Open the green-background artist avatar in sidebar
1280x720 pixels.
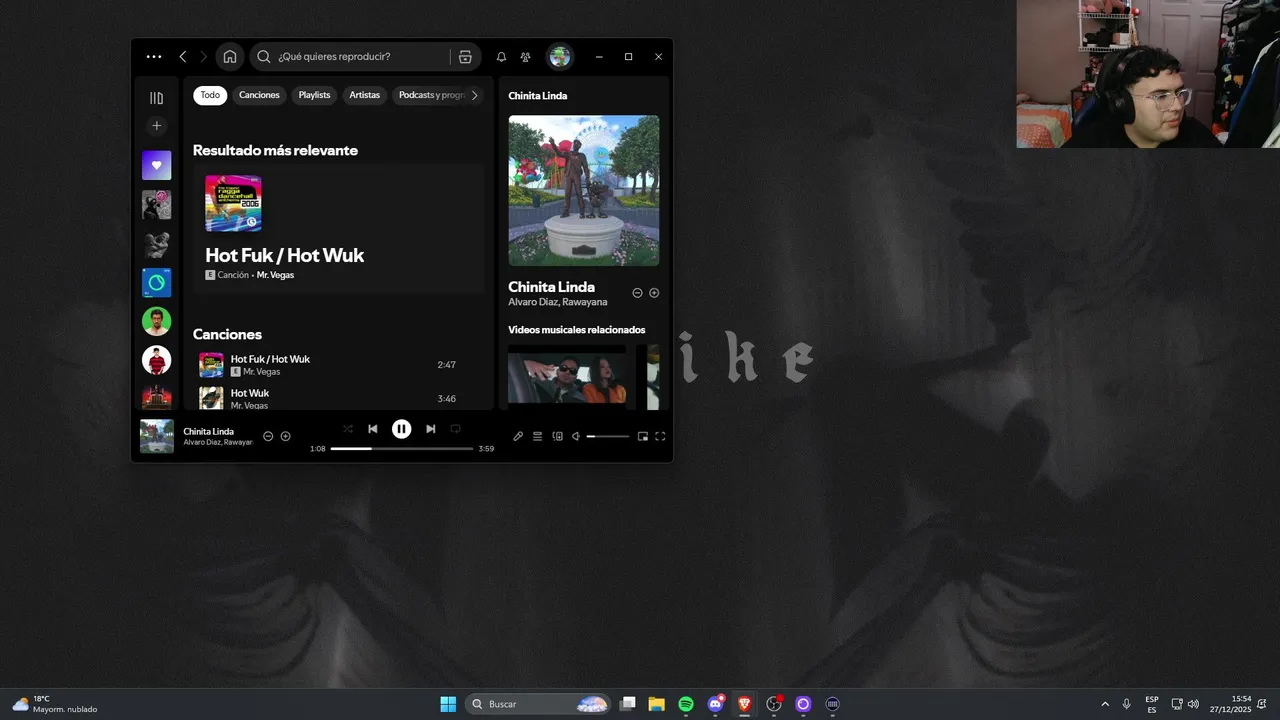point(156,321)
